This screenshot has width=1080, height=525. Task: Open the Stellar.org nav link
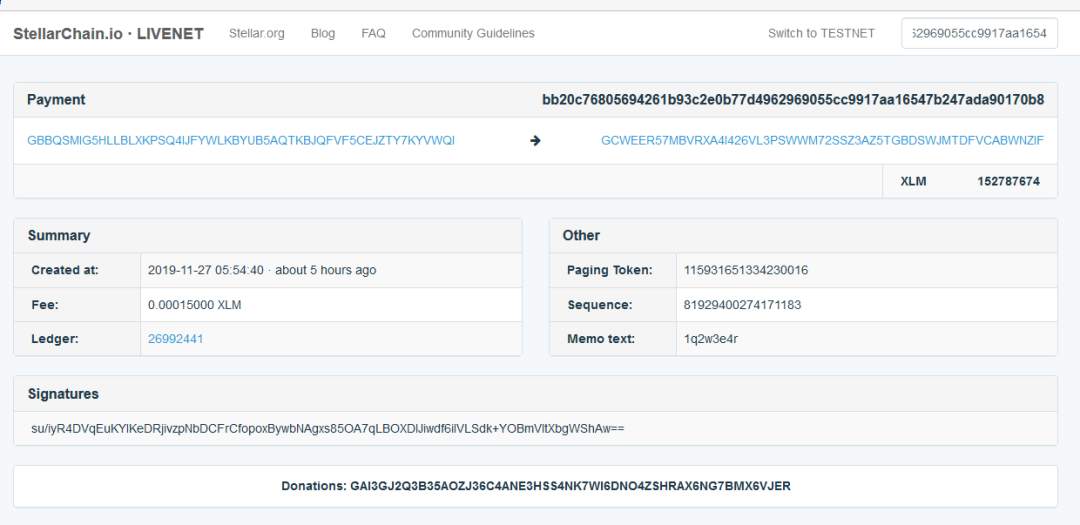[257, 33]
